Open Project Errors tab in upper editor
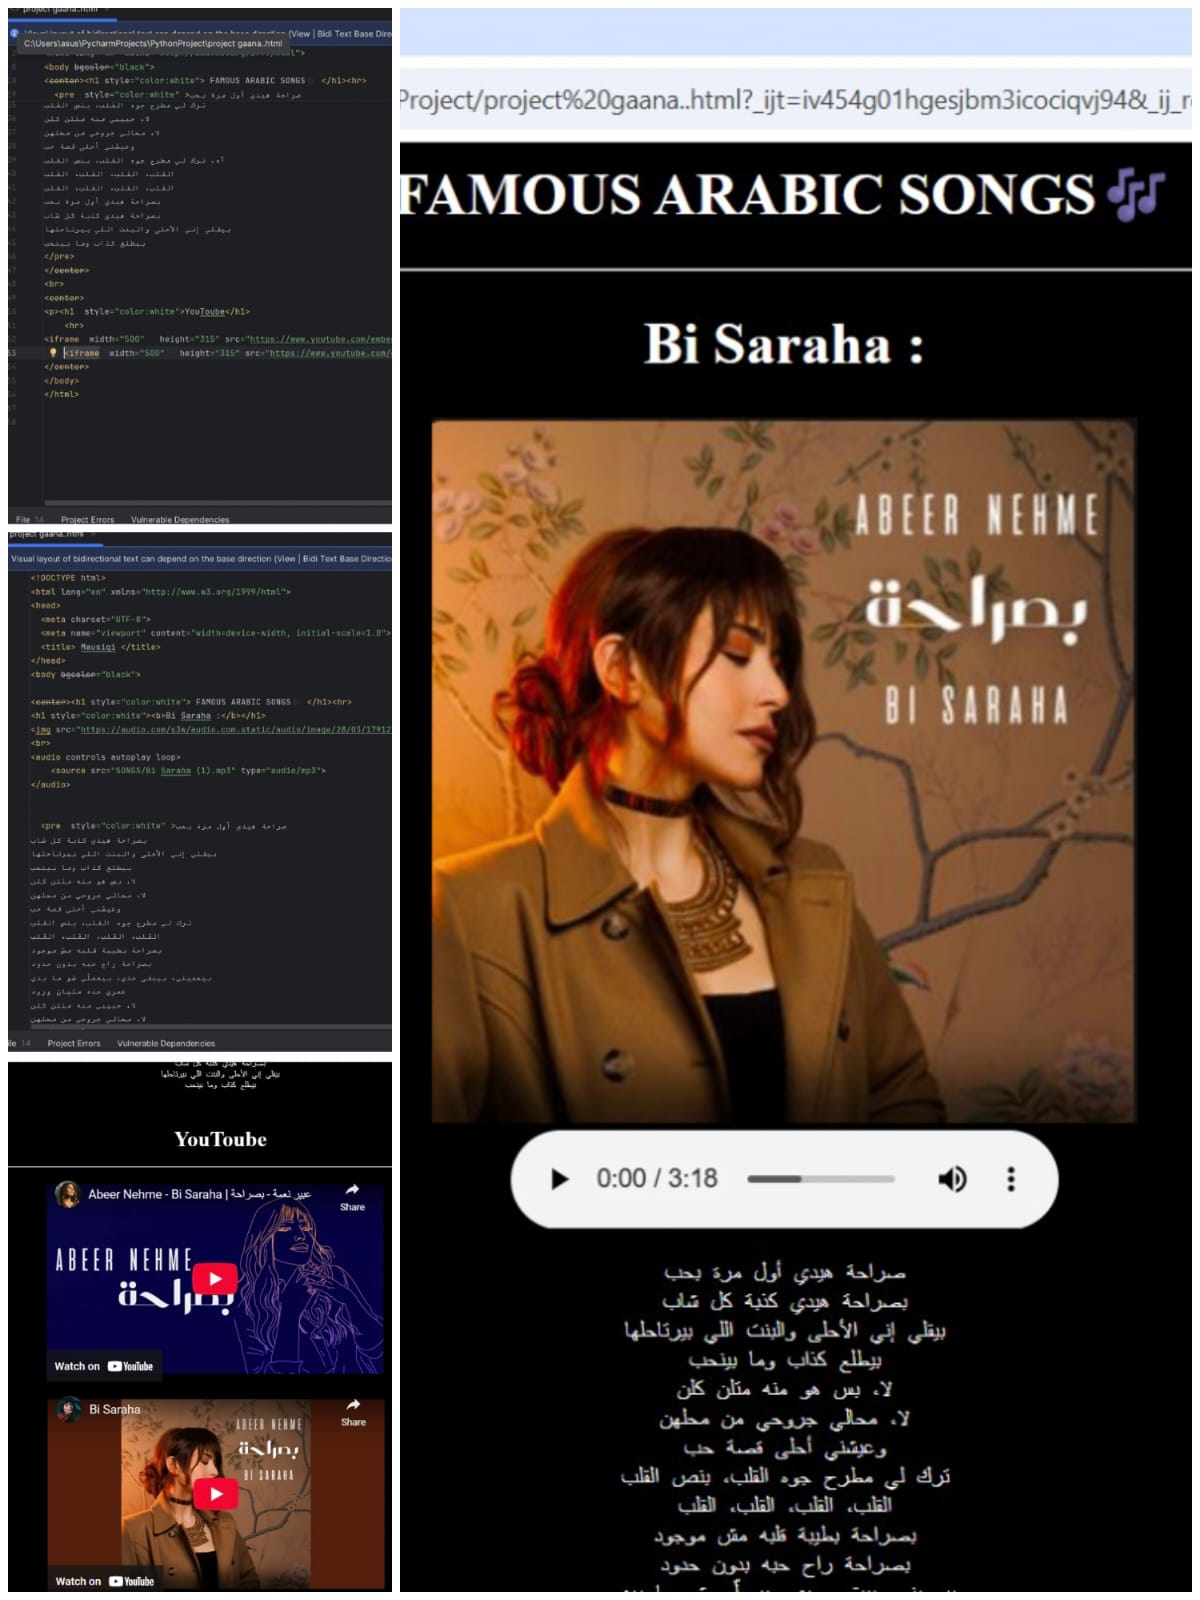Screen dimensions: 1200x1600 click(87, 520)
